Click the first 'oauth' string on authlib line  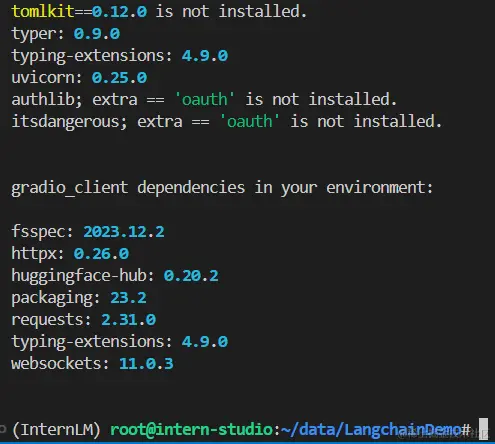pyautogui.click(x=205, y=99)
